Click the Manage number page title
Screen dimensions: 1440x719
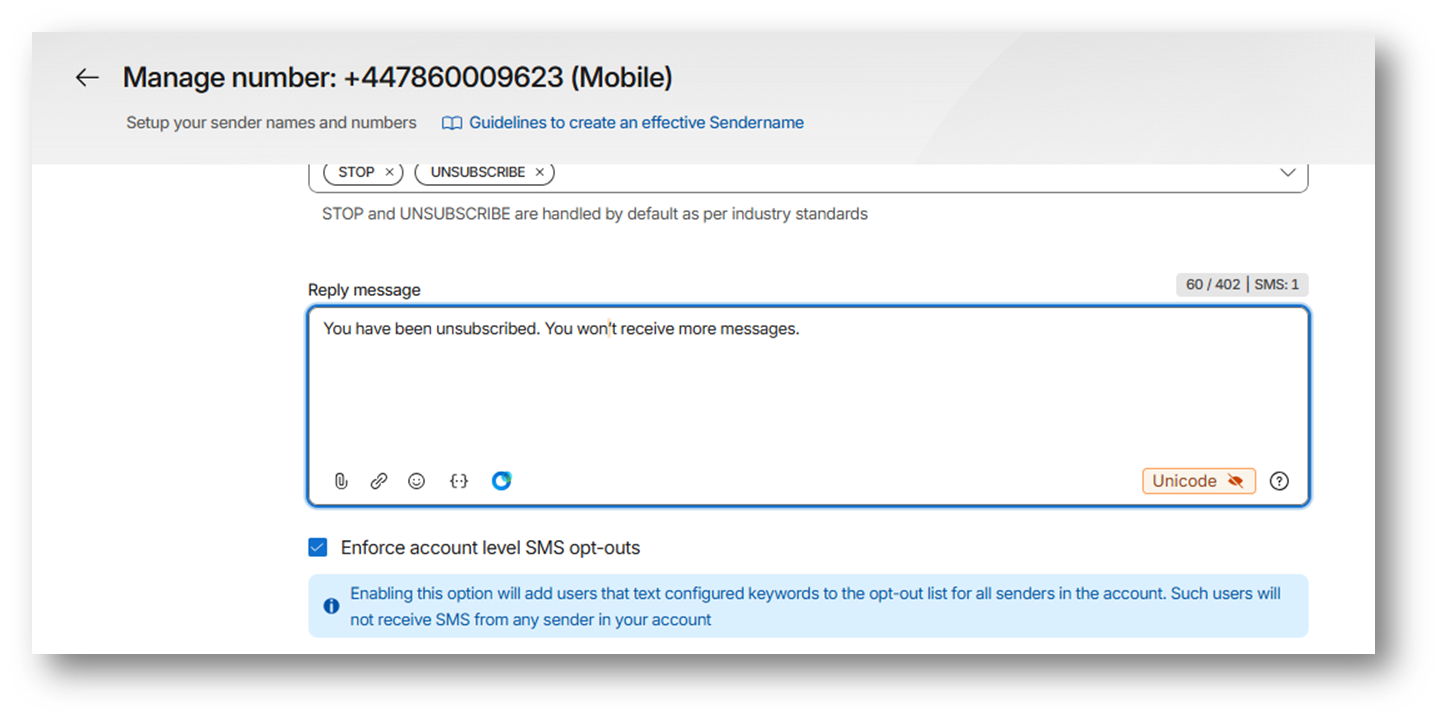pyautogui.click(x=397, y=78)
